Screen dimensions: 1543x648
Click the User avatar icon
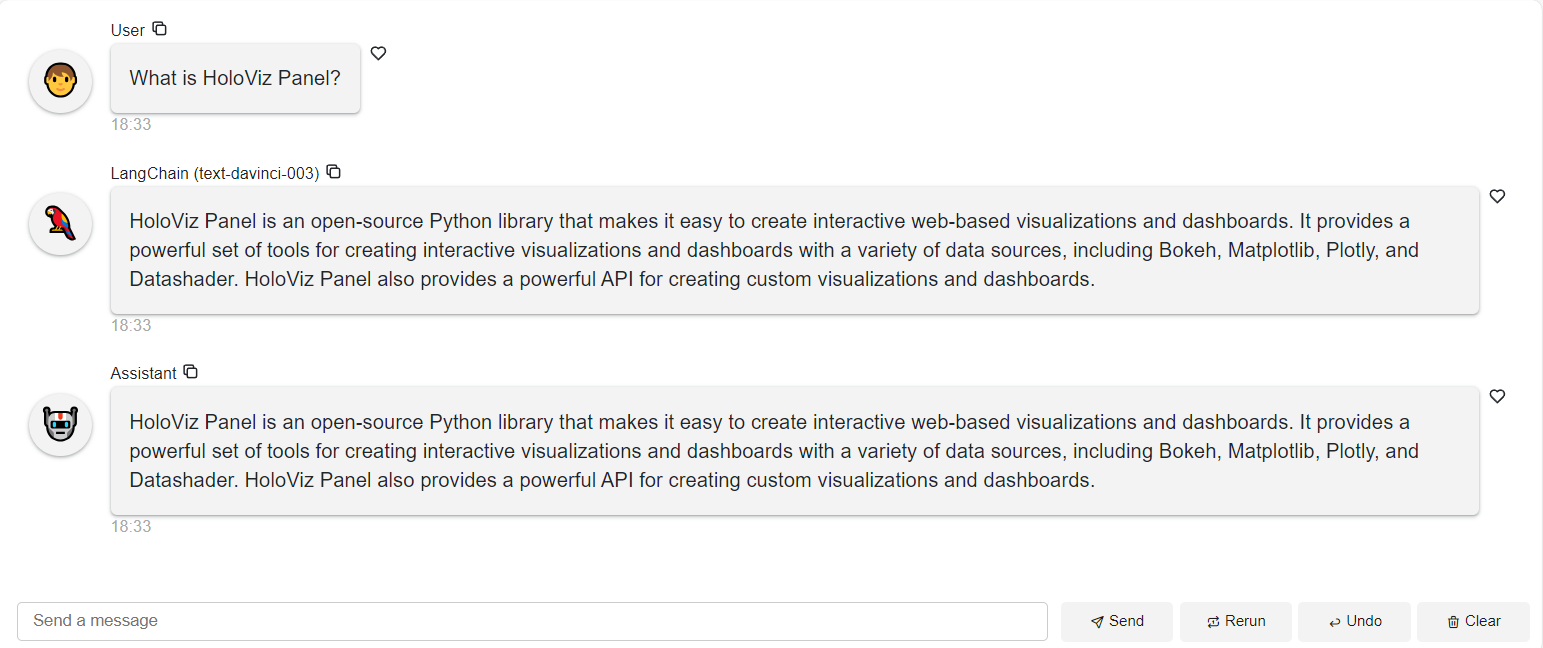pyautogui.click(x=61, y=81)
